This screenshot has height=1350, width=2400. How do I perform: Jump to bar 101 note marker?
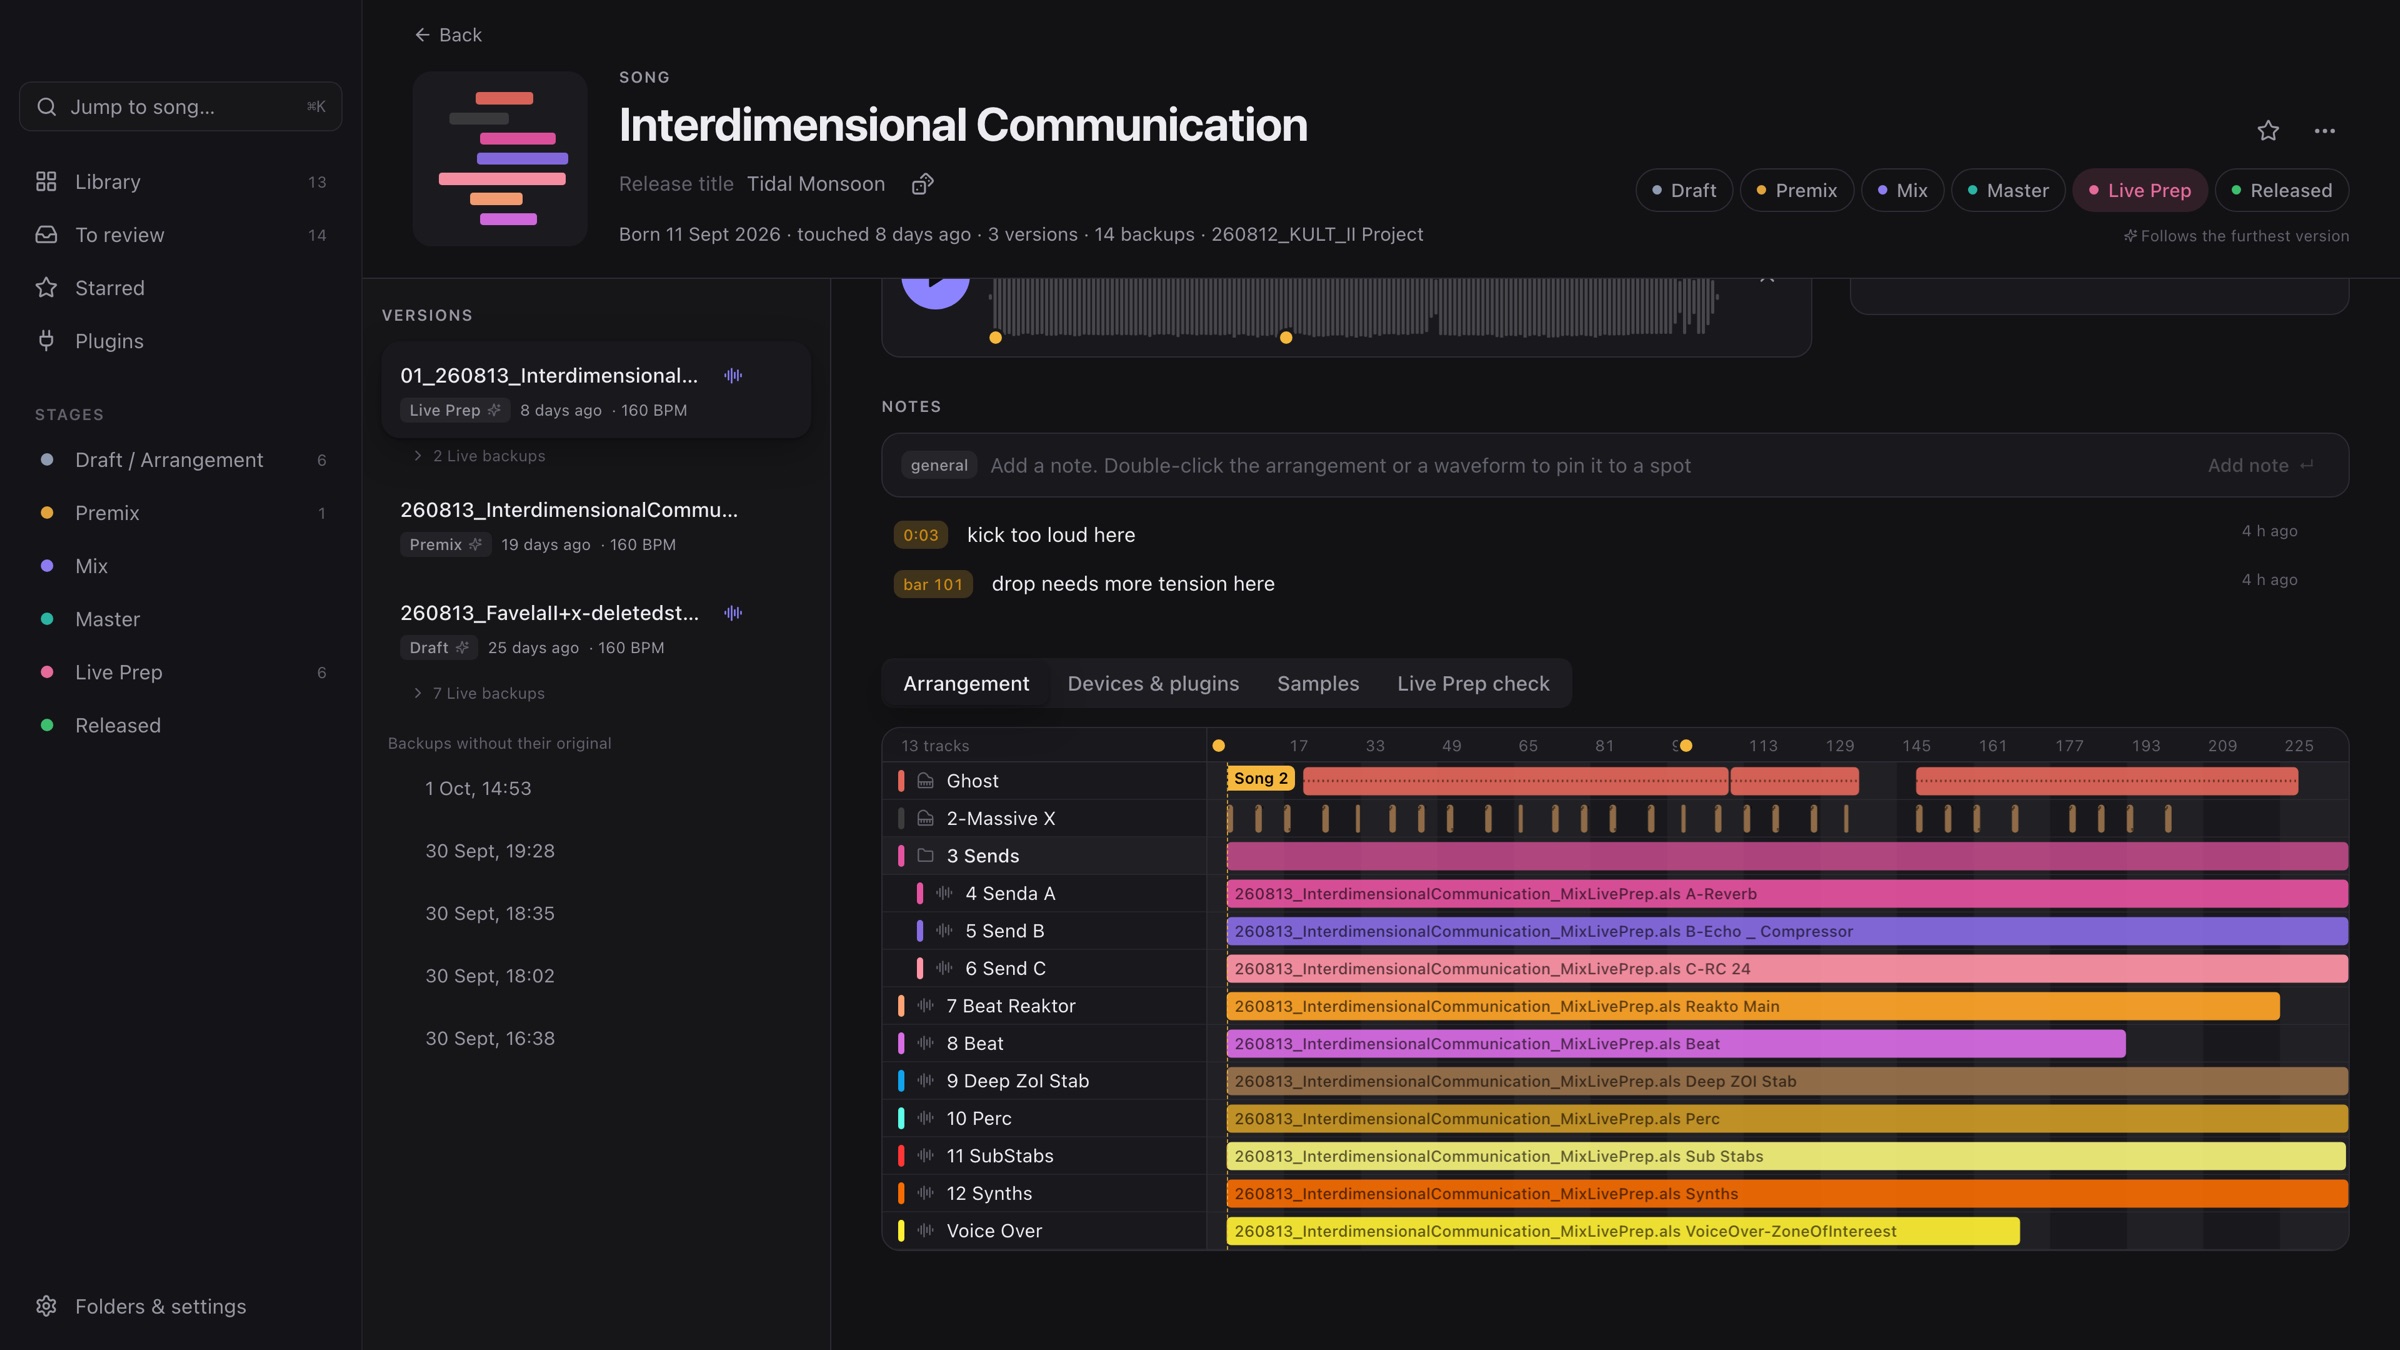point(933,584)
